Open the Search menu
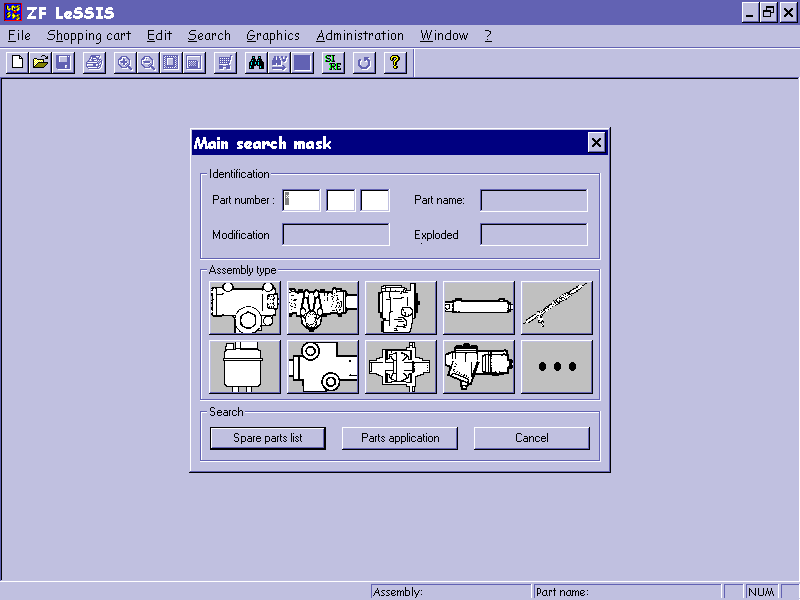The height and width of the screenshot is (600, 800). [209, 36]
